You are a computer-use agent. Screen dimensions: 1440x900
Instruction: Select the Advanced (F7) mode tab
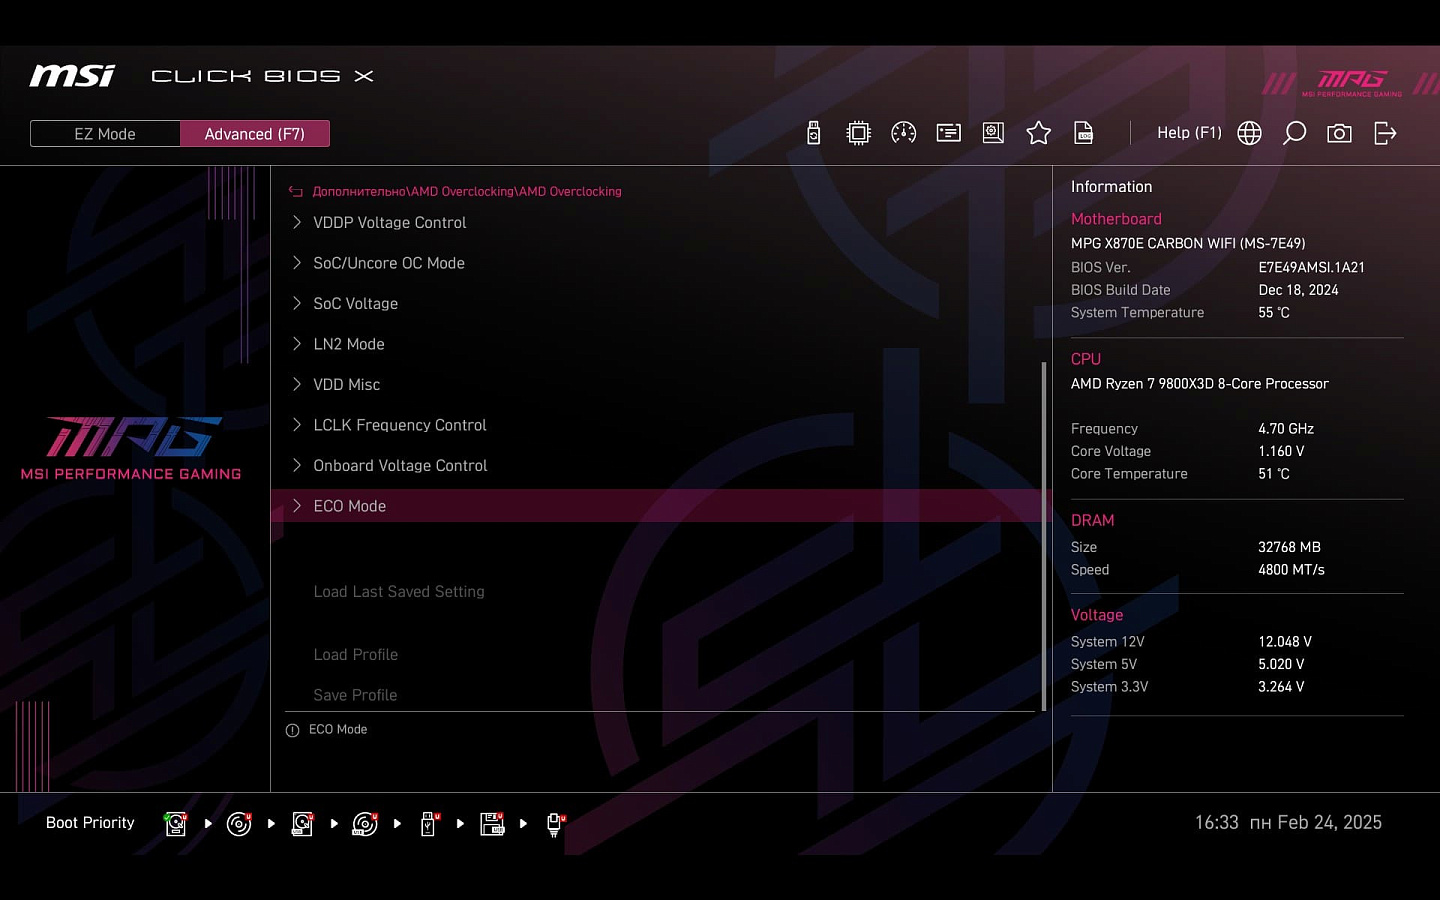(255, 134)
